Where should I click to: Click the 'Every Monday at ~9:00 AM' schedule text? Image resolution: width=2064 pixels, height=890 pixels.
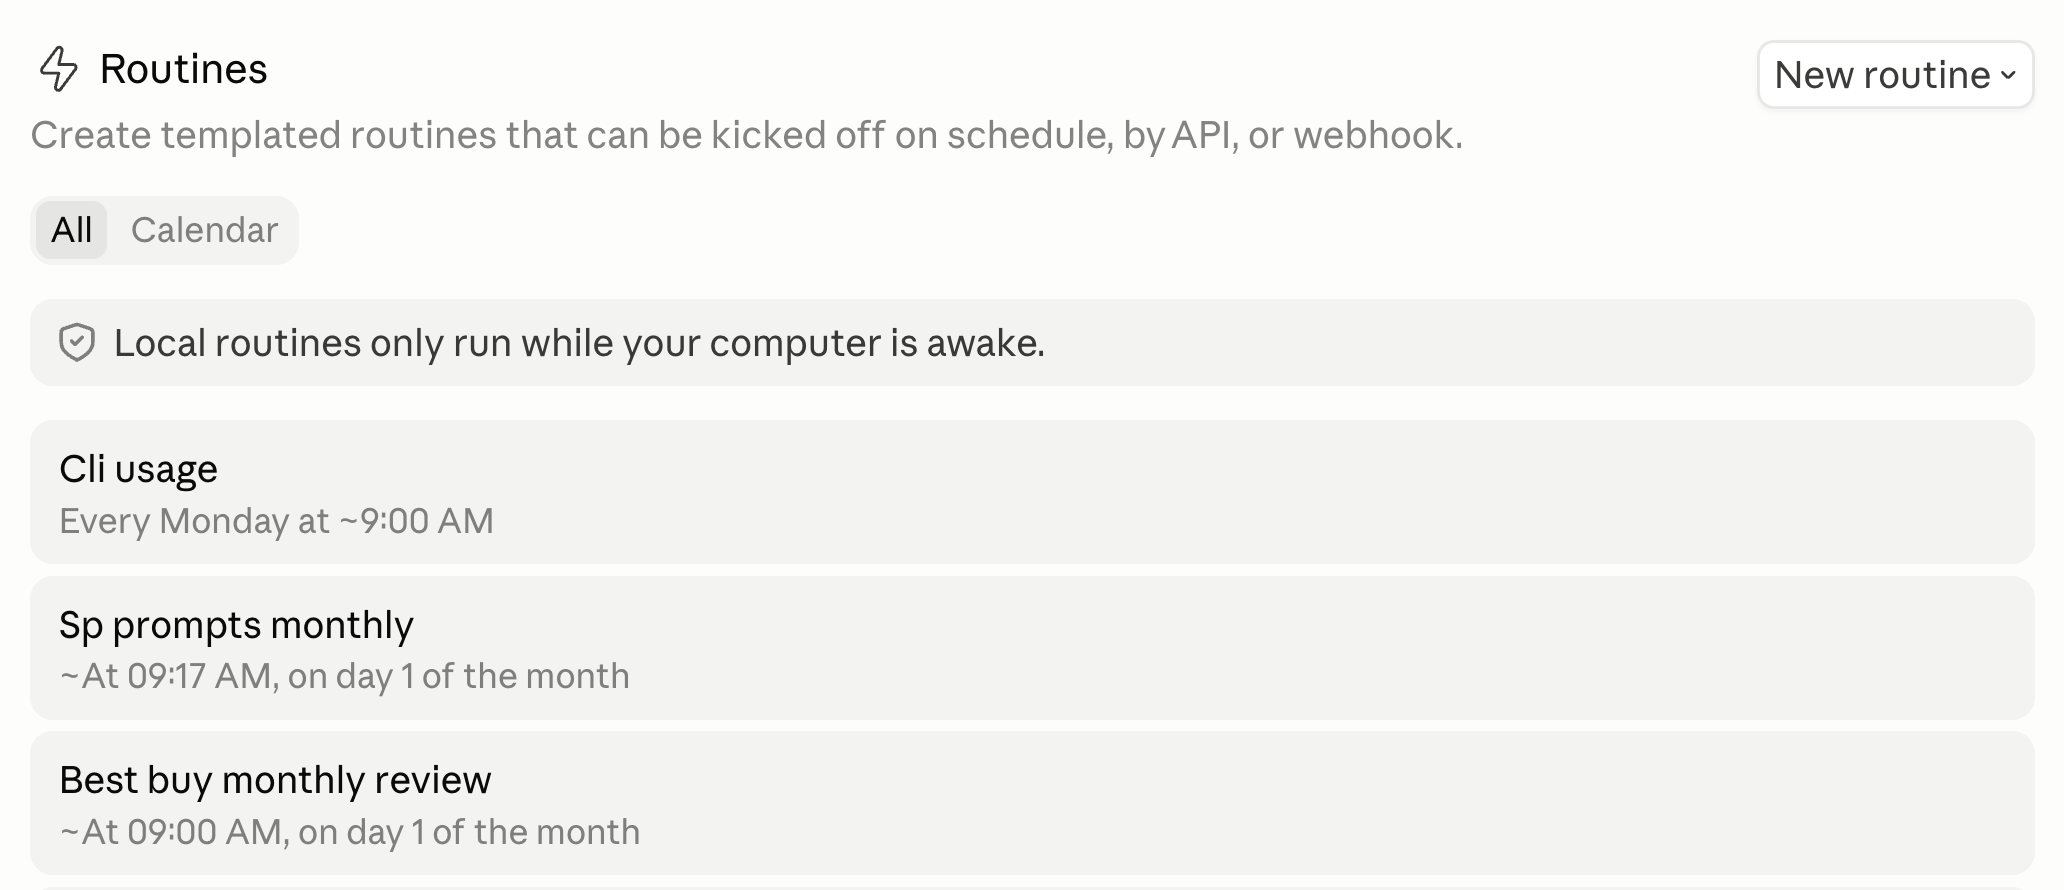click(x=276, y=521)
